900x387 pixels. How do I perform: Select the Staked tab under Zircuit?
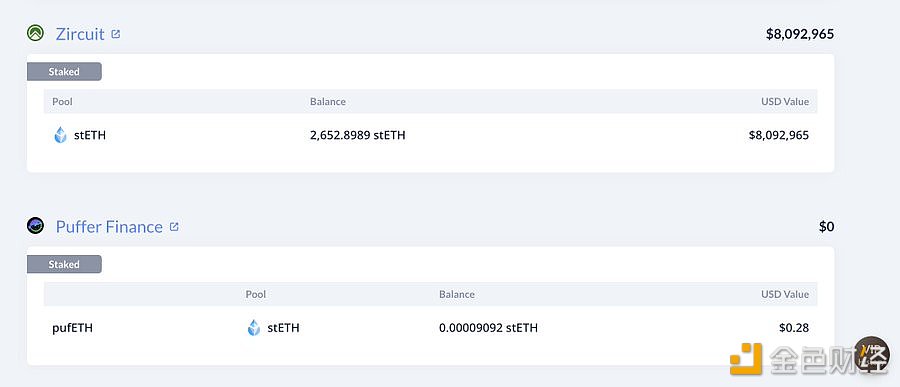(x=64, y=72)
